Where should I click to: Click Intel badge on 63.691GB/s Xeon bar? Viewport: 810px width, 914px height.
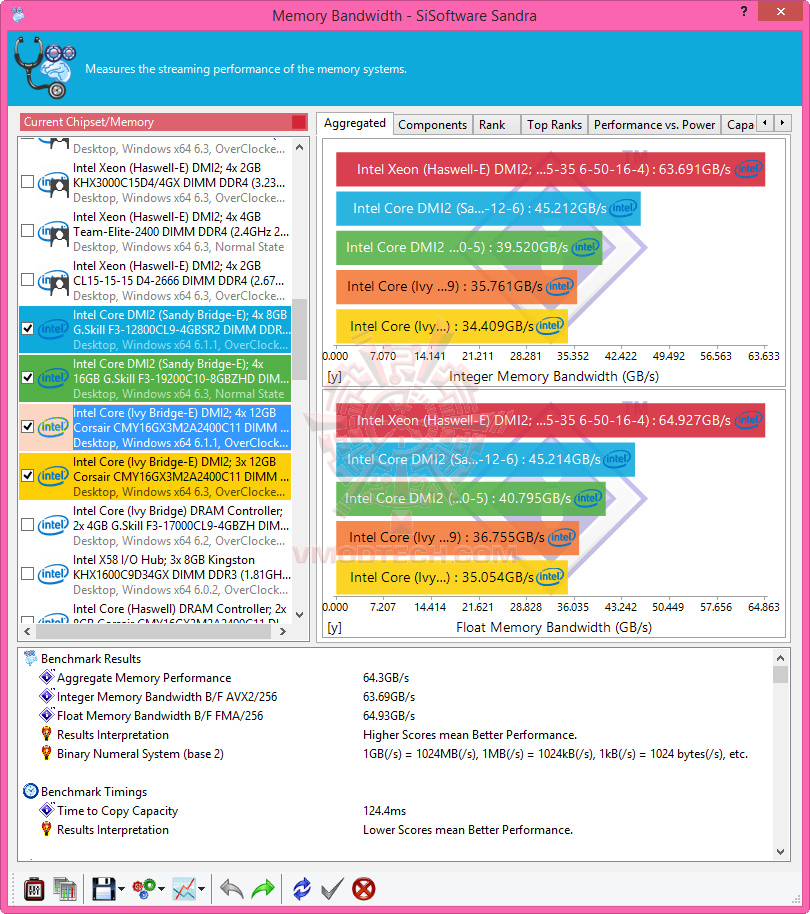748,170
